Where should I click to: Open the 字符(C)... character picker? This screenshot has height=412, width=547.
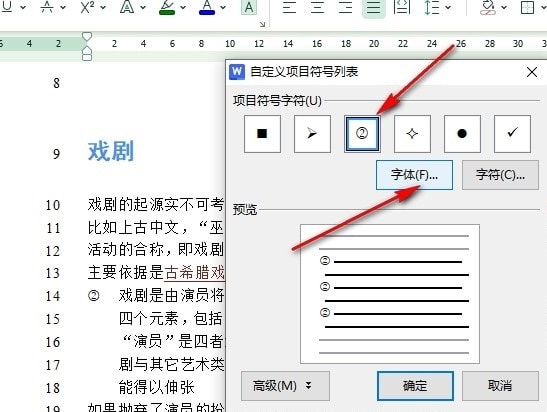click(500, 175)
